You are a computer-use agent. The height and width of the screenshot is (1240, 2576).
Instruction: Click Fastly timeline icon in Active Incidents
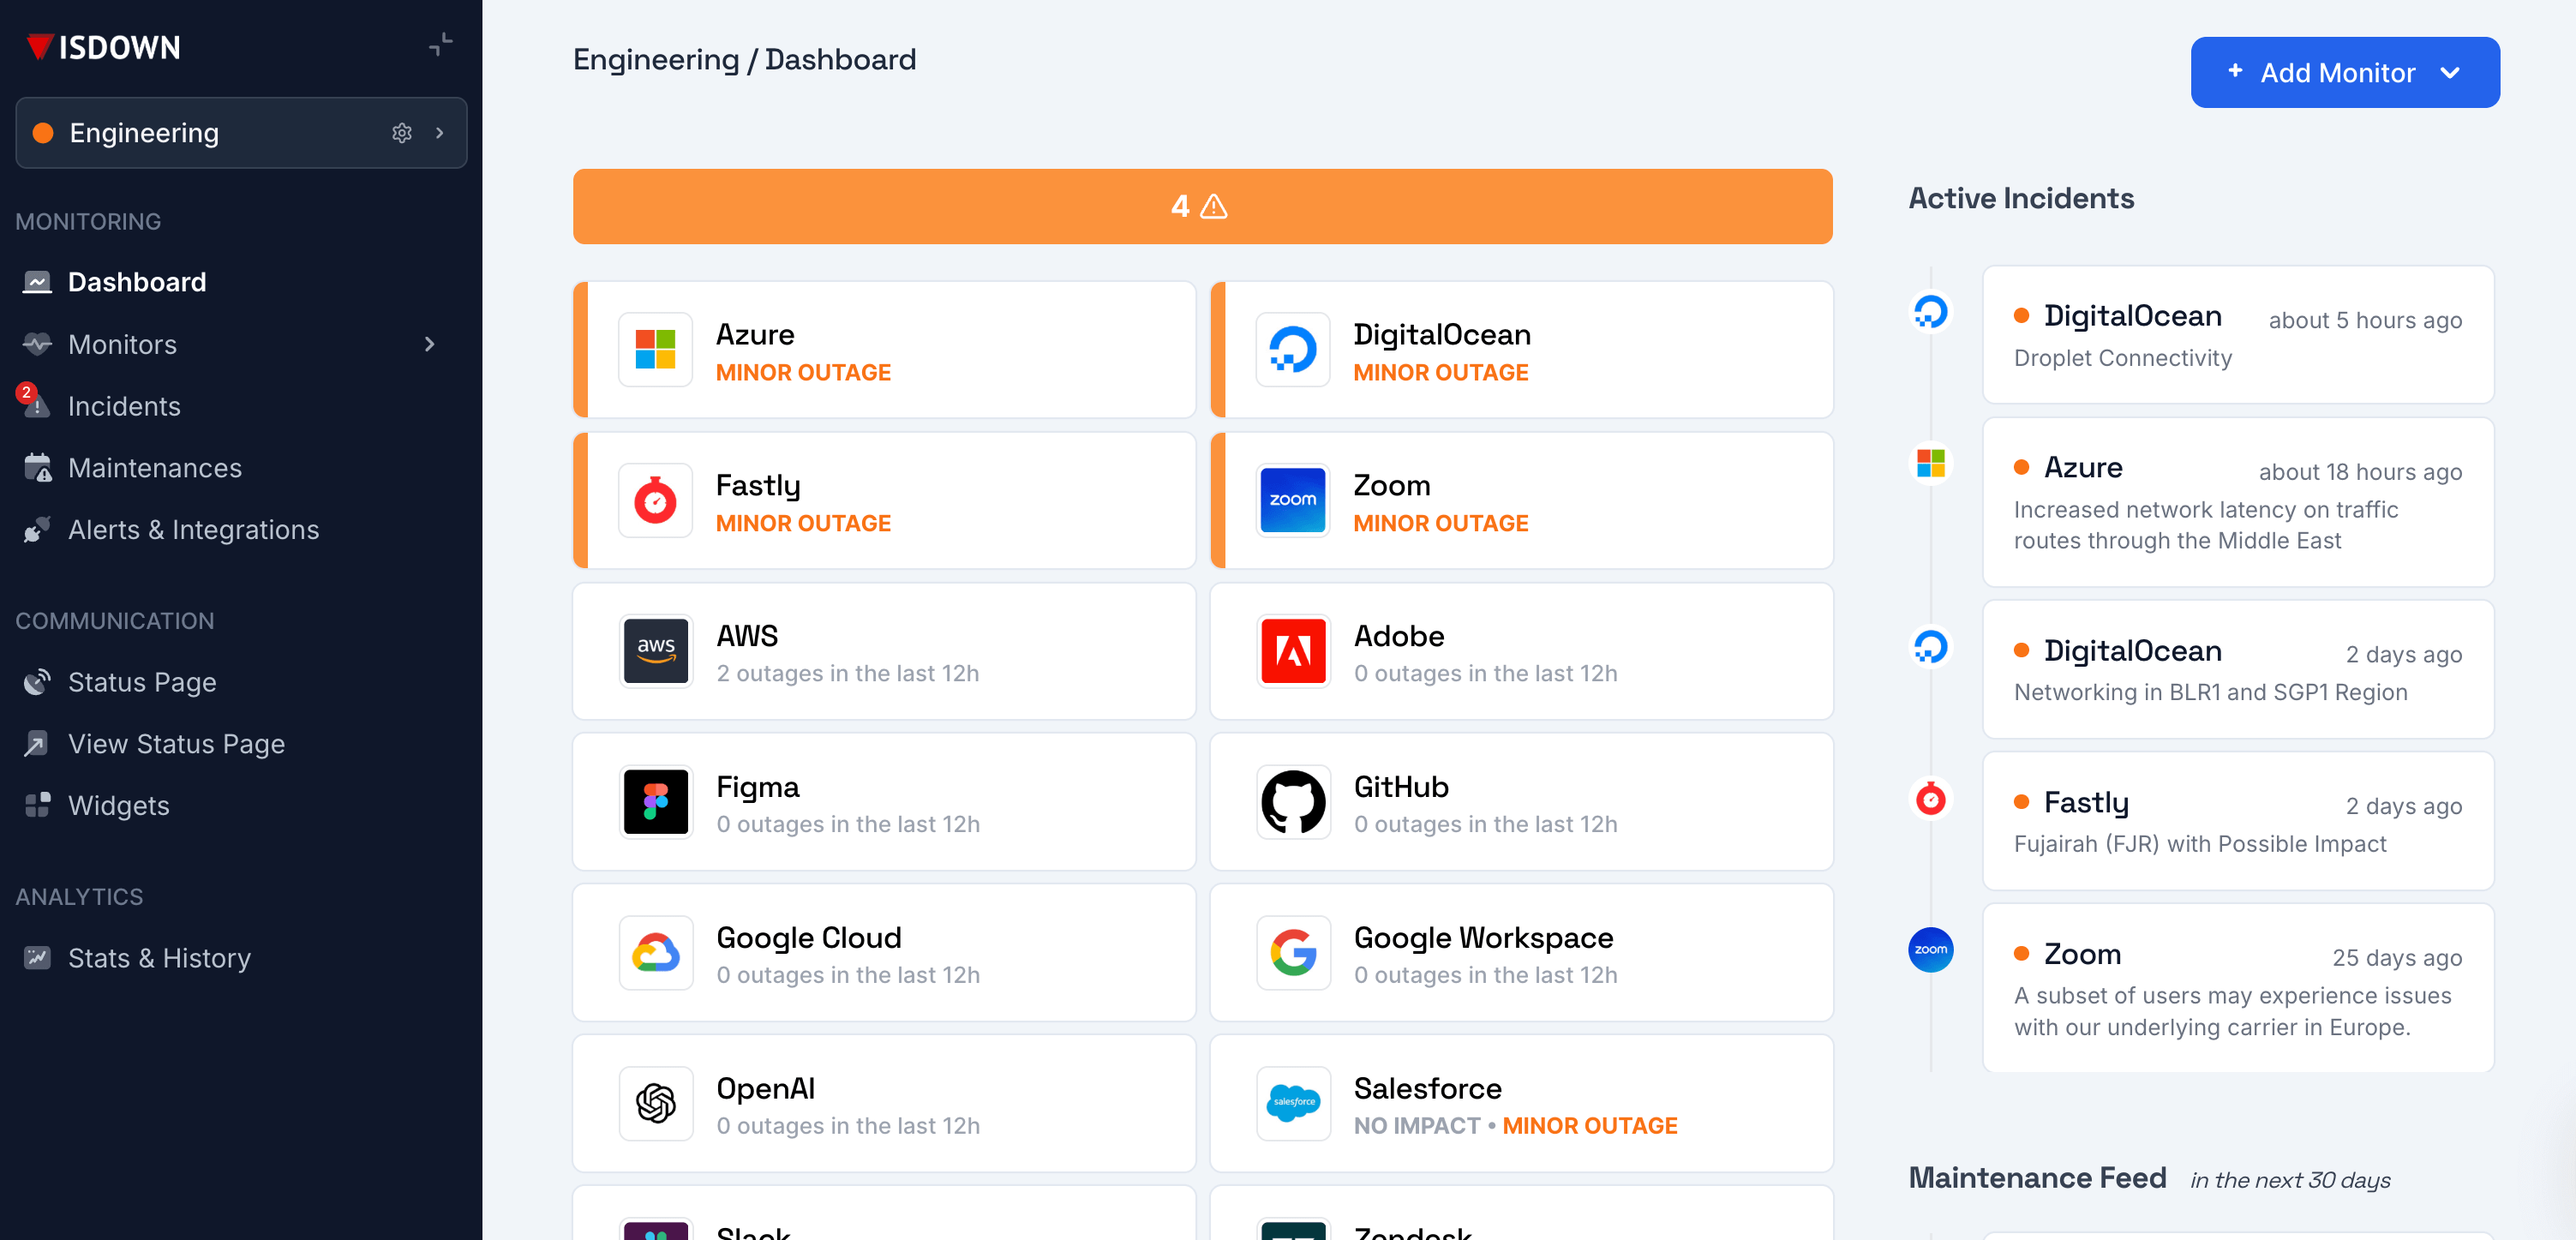click(x=1930, y=799)
